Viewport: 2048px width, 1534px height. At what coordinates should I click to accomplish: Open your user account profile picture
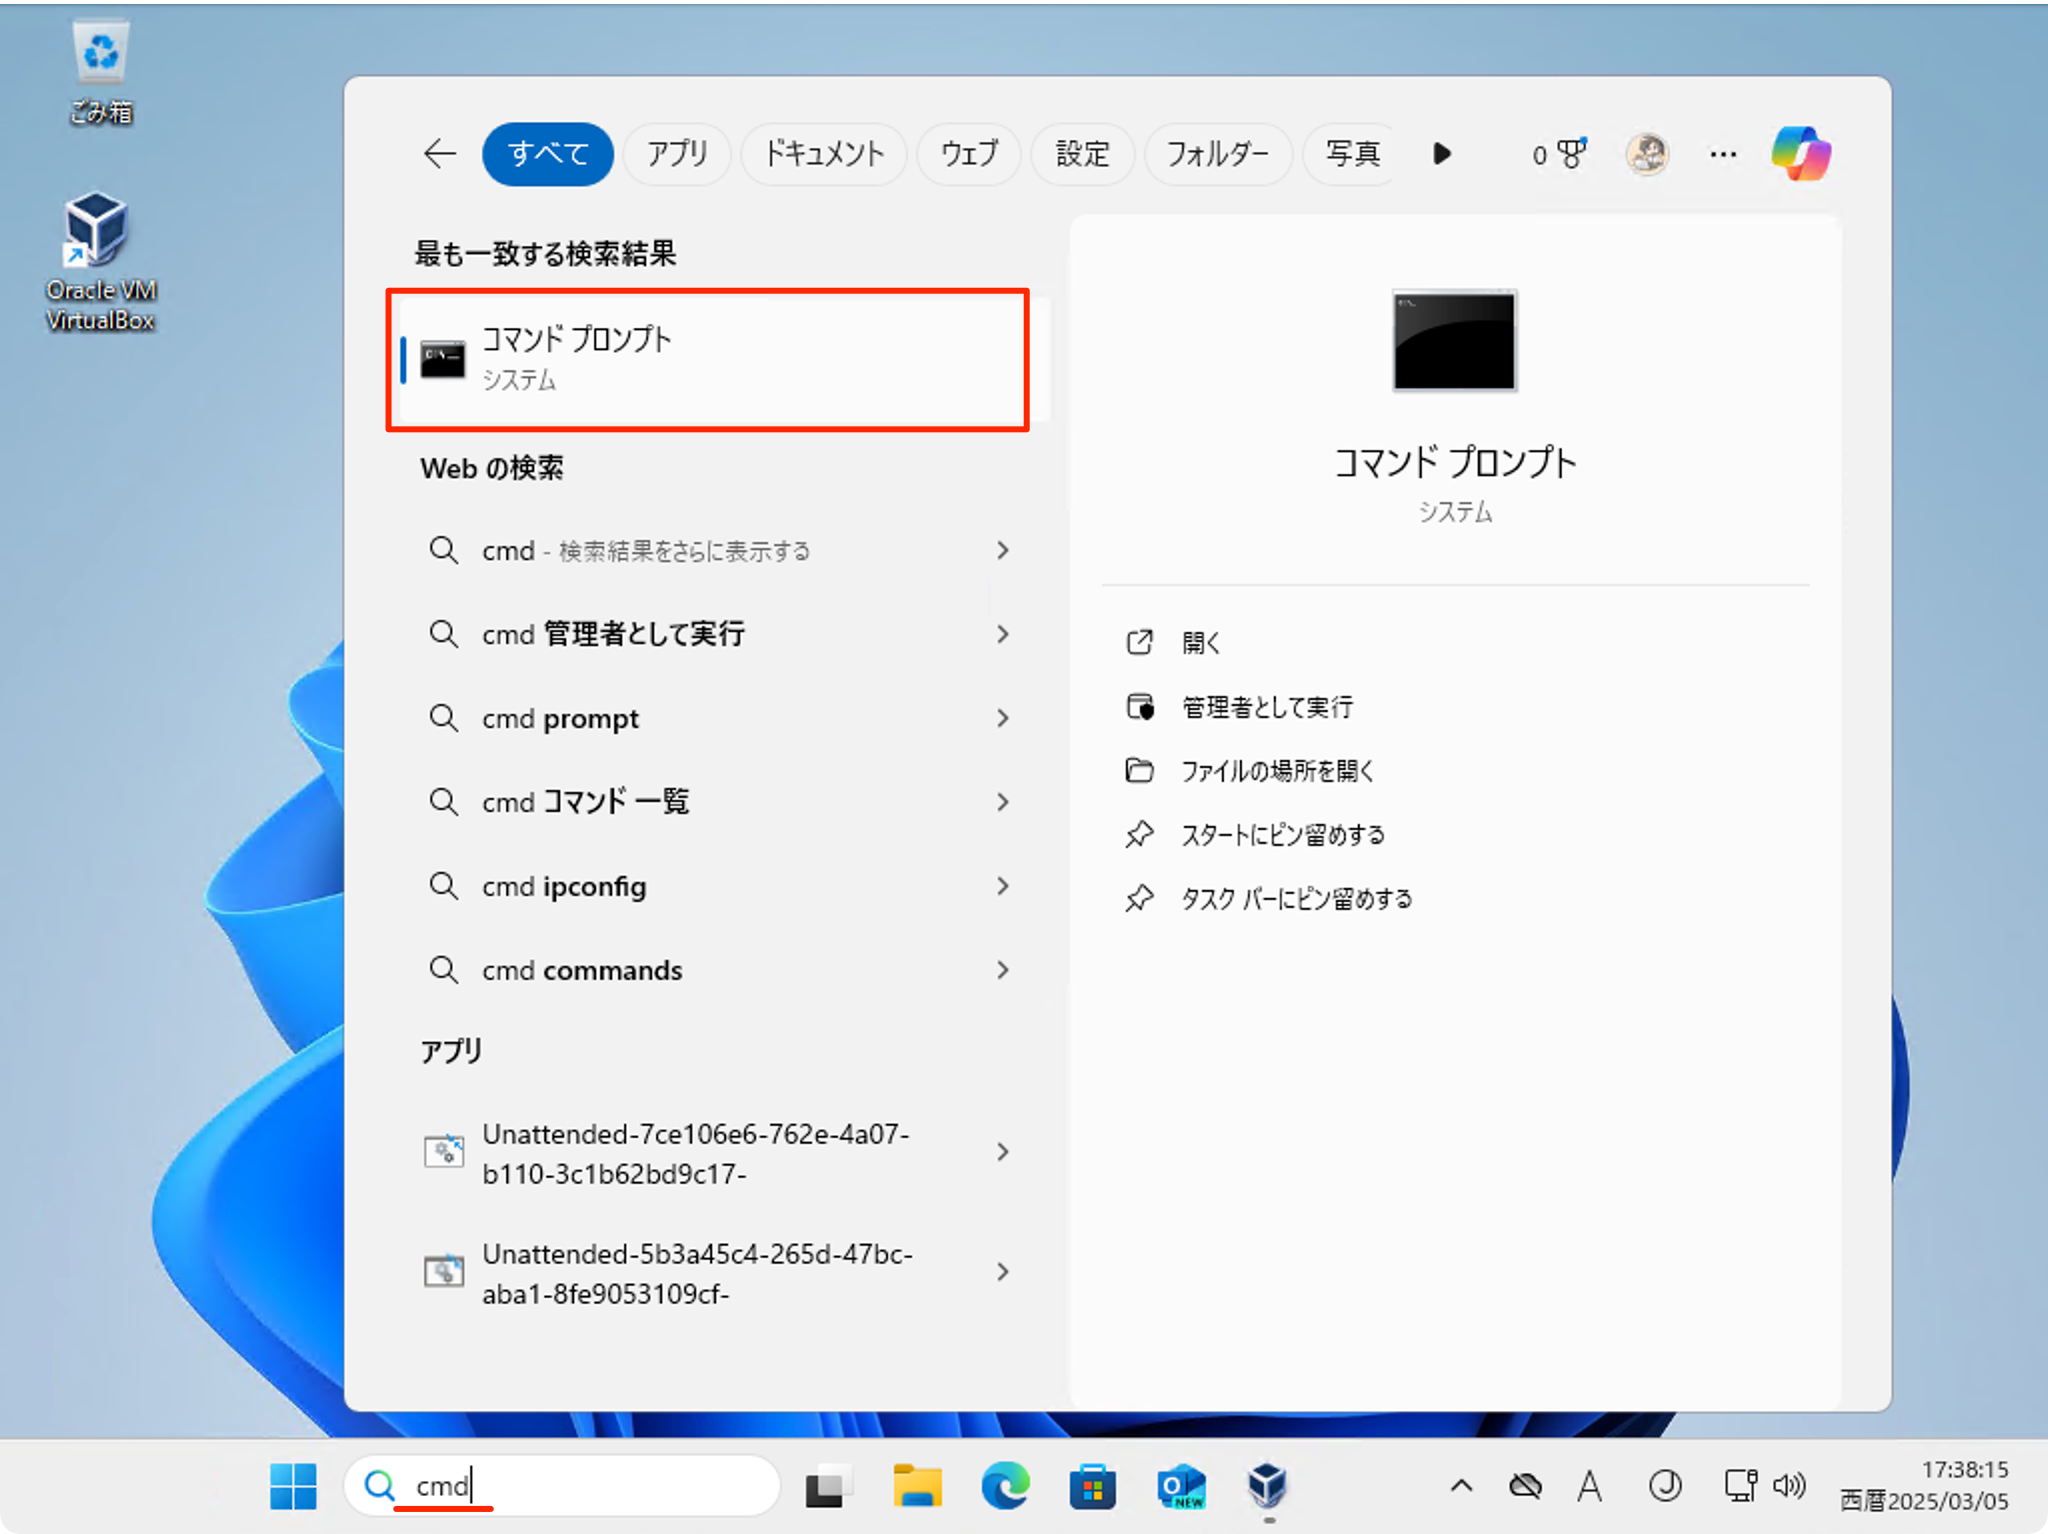coord(1648,153)
